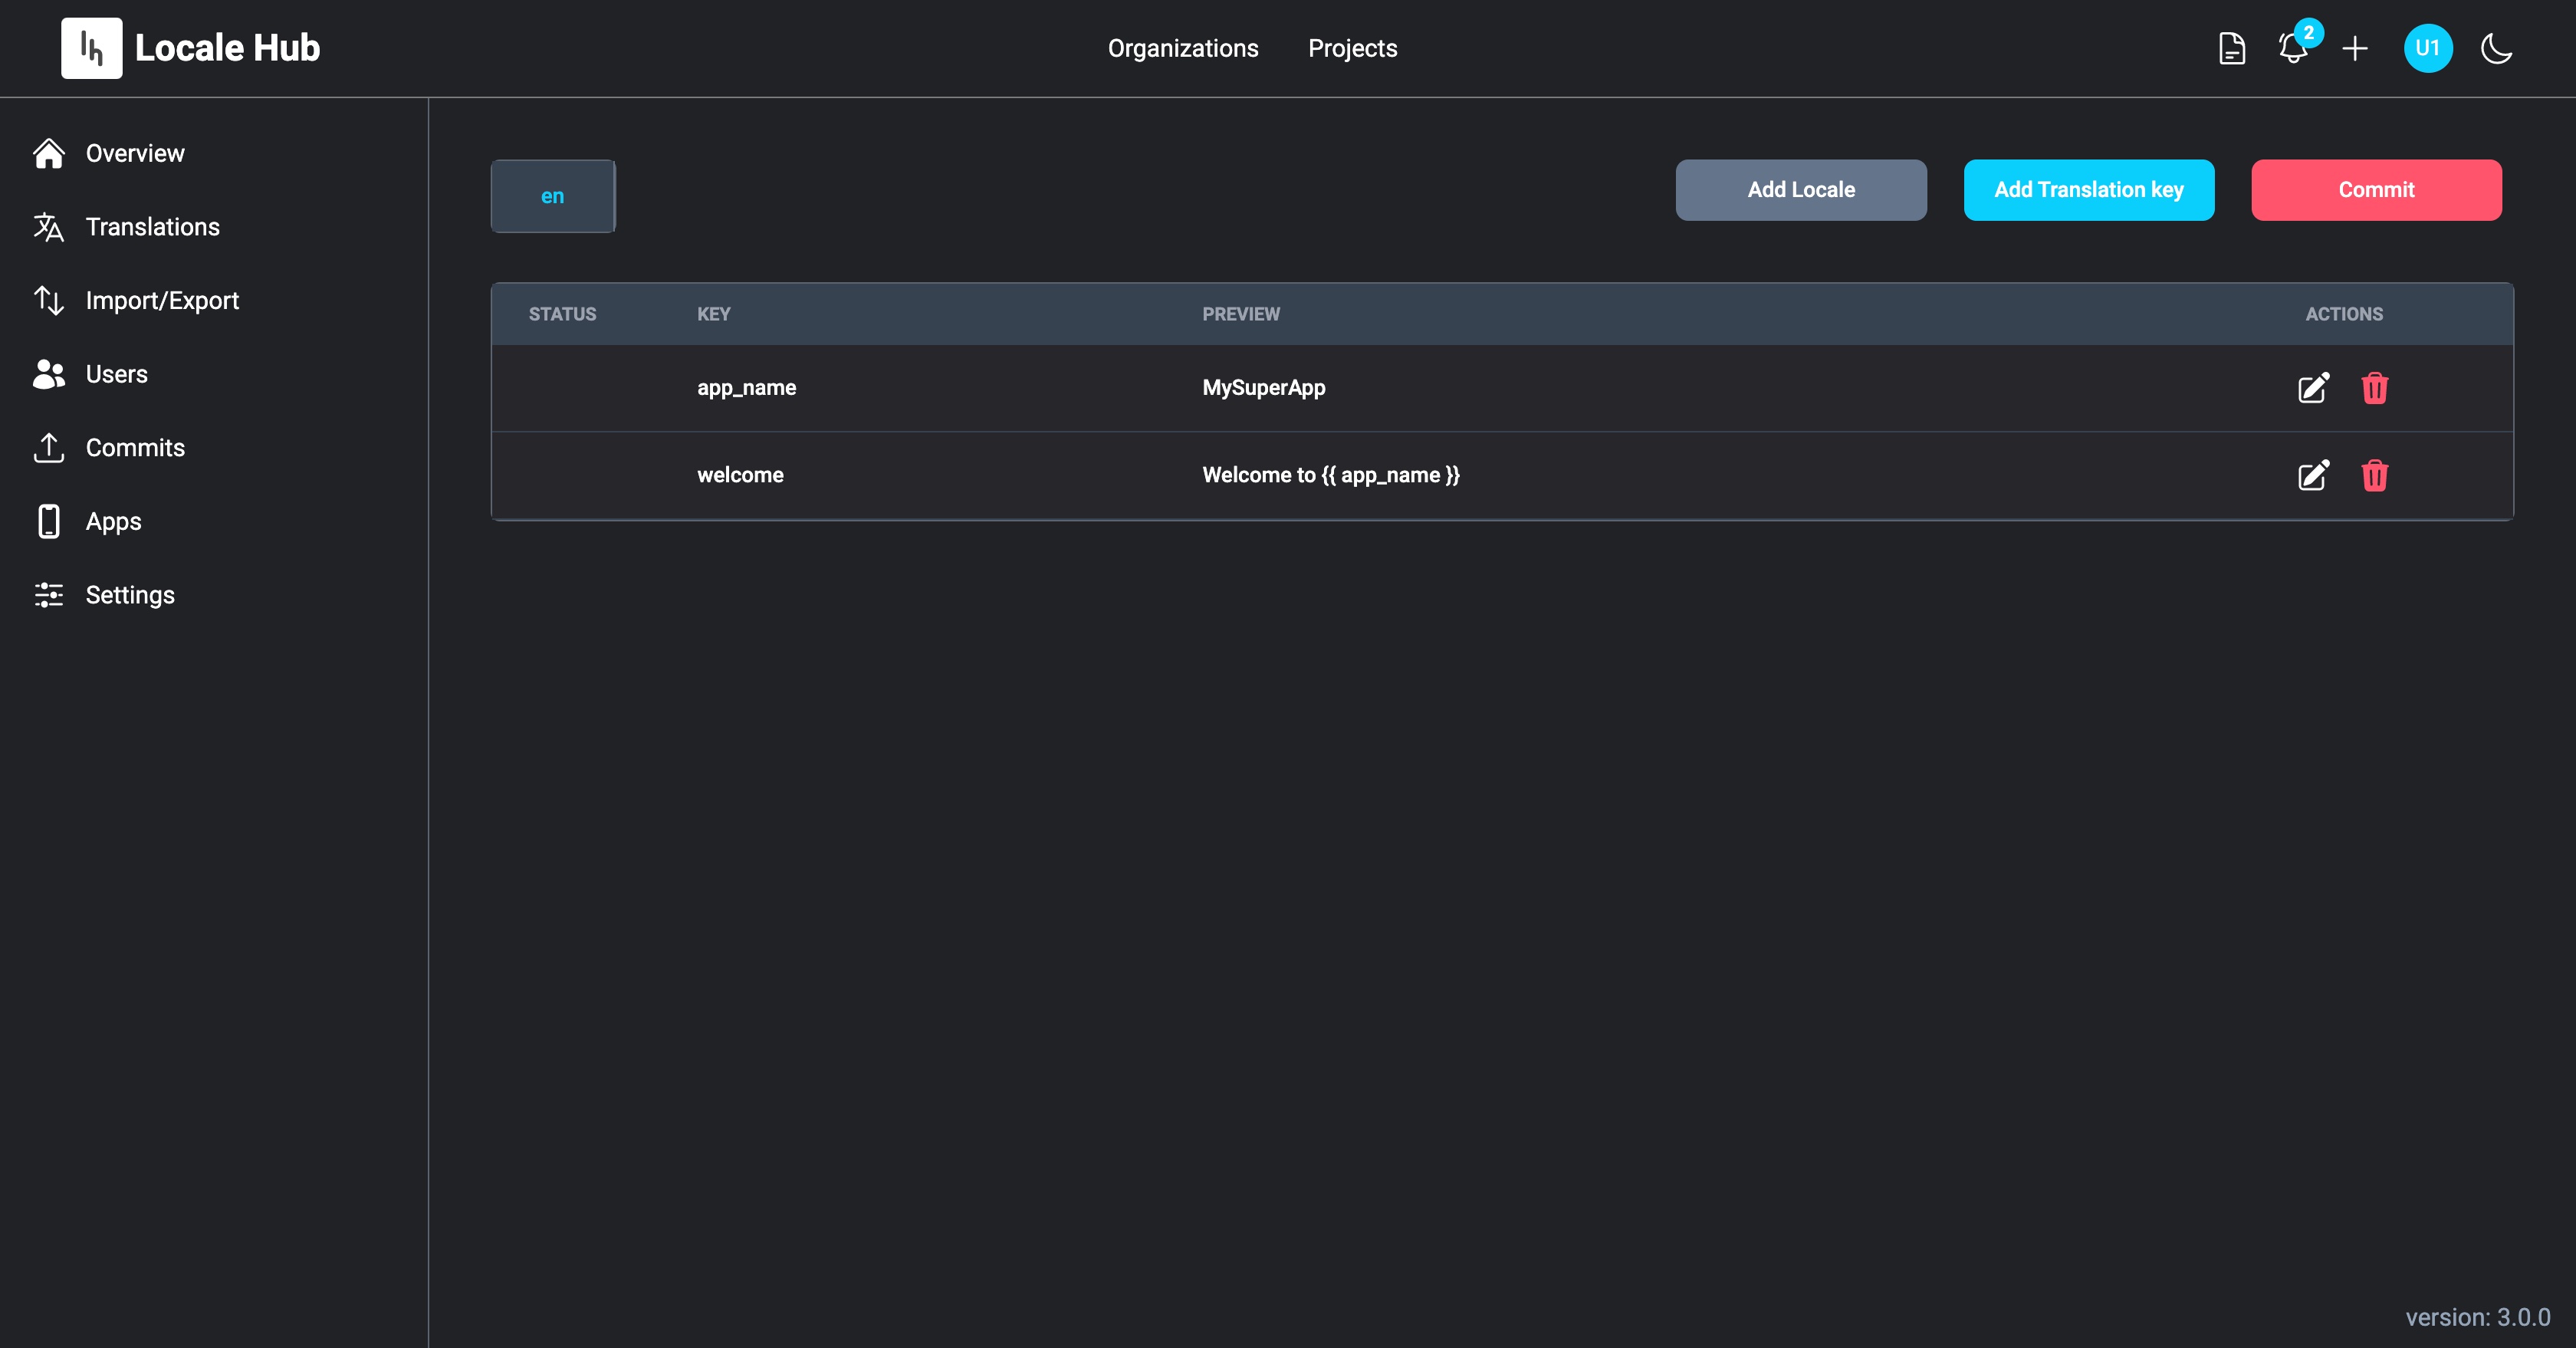Click the Commits upload icon in sidebar
Viewport: 2576px width, 1348px height.
tap(48, 448)
